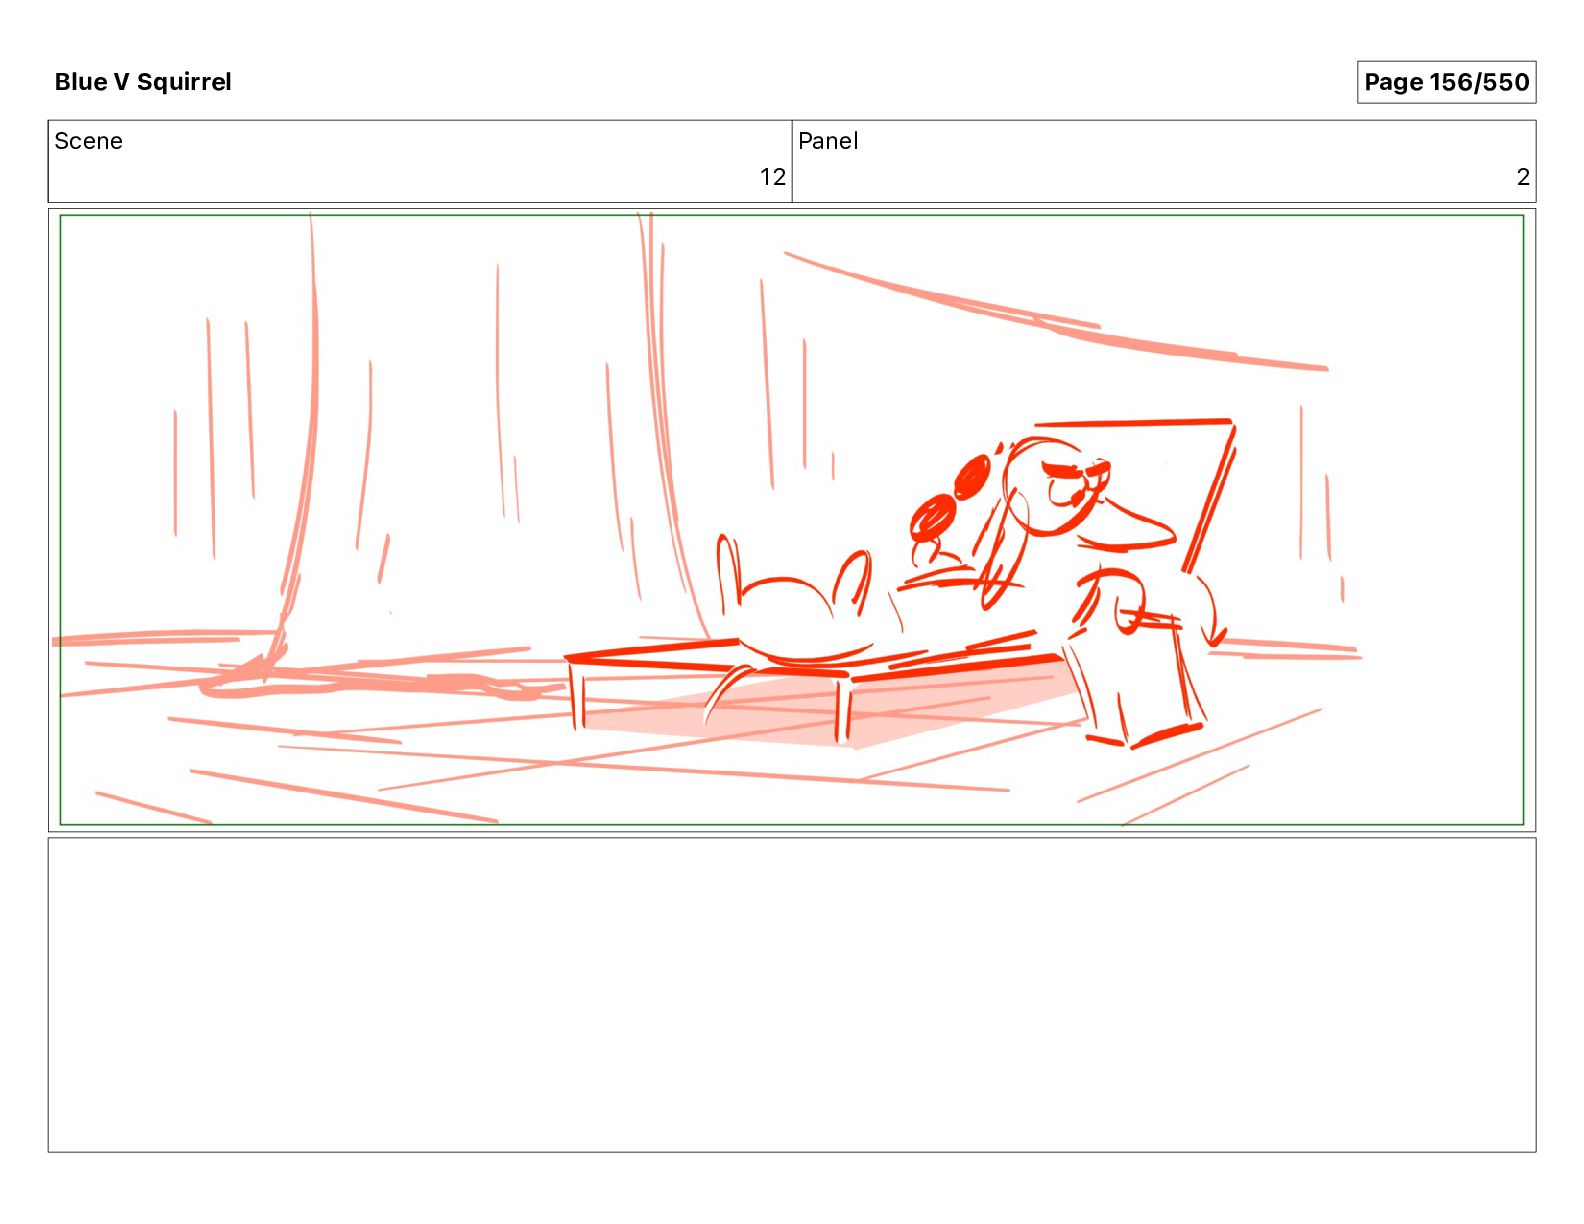This screenshot has width=1584, height=1224.
Task: Click the 'Page 156/550' page indicator
Action: (x=1446, y=82)
